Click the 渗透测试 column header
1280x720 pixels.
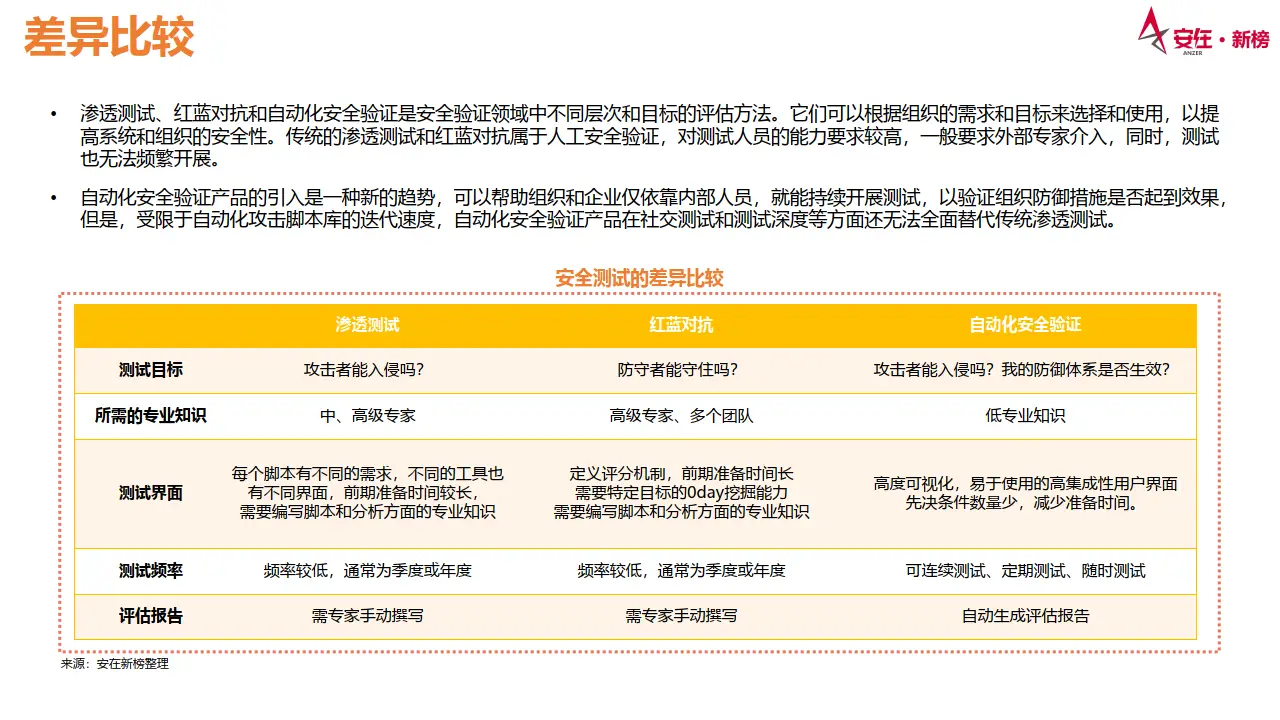point(367,325)
